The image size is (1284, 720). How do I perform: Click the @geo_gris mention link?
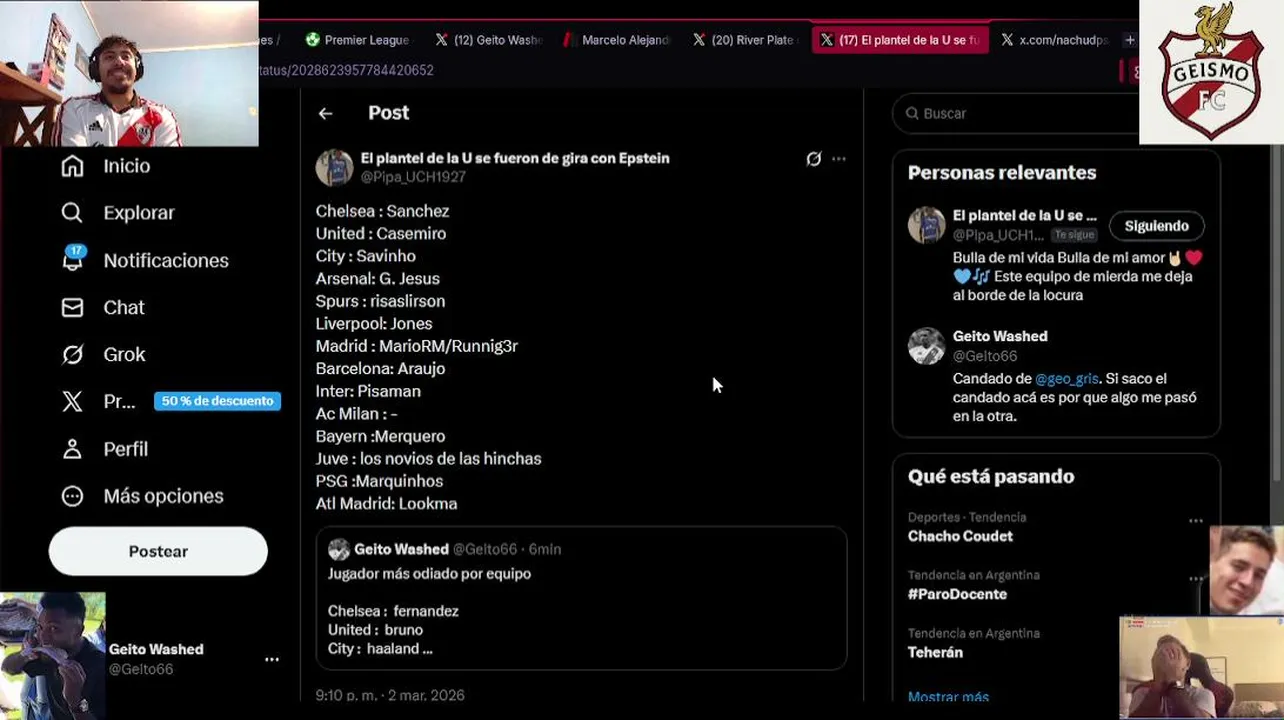point(1066,379)
